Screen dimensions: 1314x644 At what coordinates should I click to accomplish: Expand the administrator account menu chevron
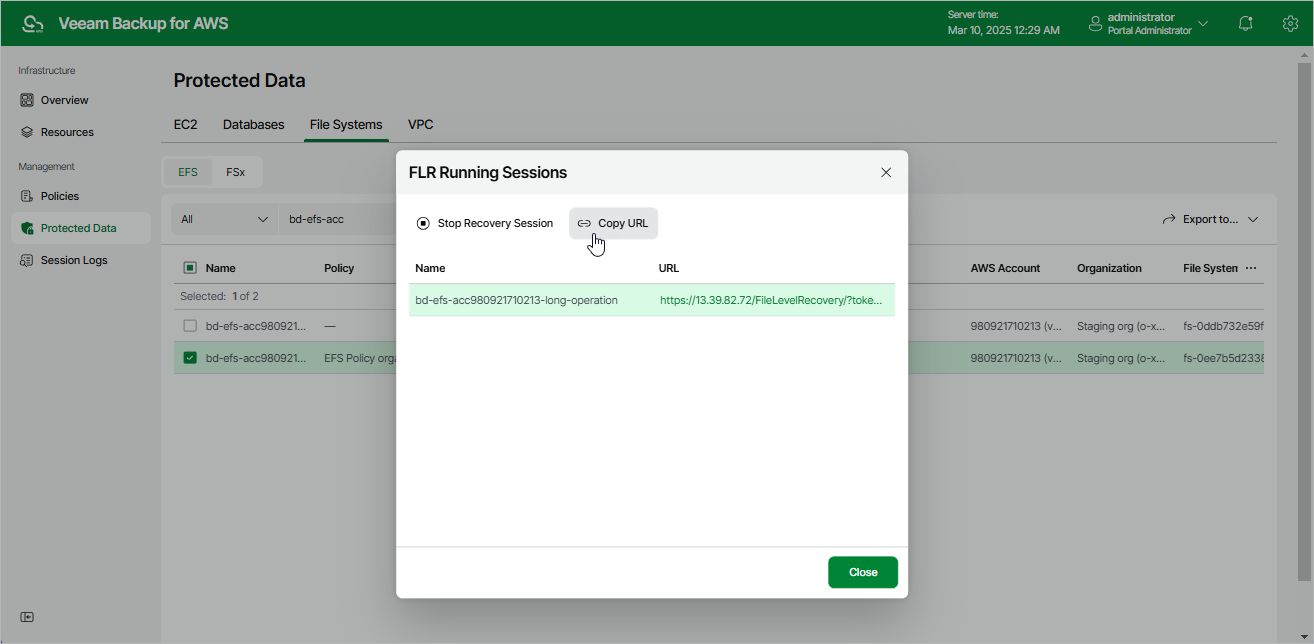(1203, 23)
